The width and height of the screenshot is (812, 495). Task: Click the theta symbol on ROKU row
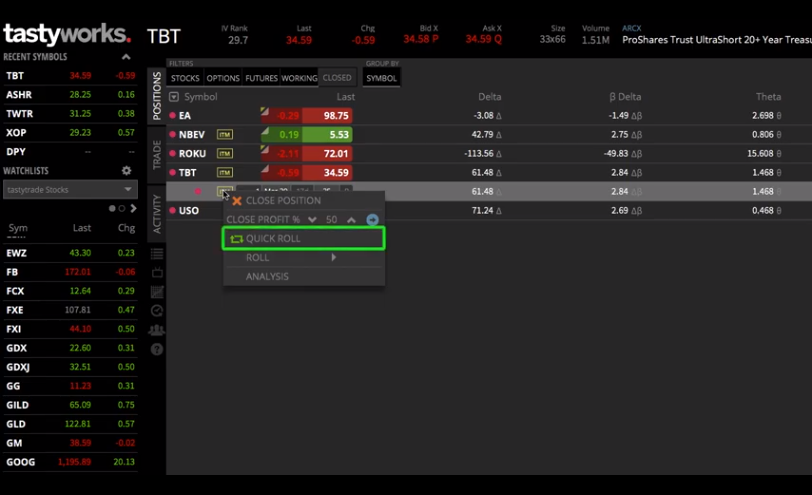[x=779, y=154]
